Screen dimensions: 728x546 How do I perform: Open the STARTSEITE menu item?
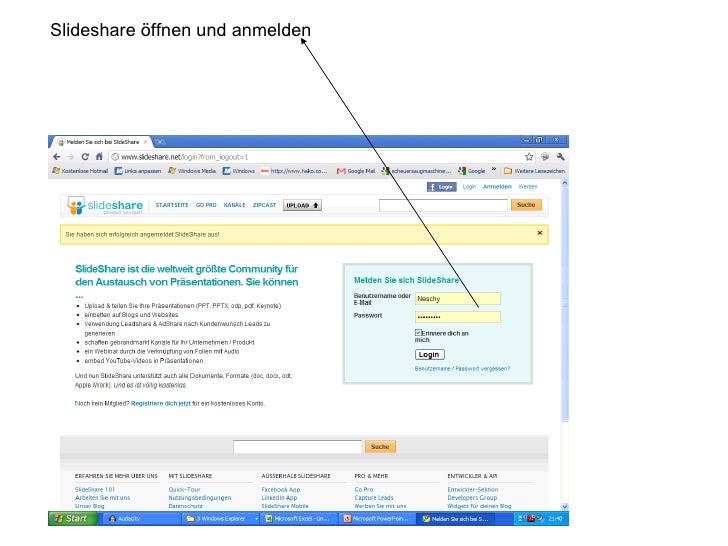(172, 205)
